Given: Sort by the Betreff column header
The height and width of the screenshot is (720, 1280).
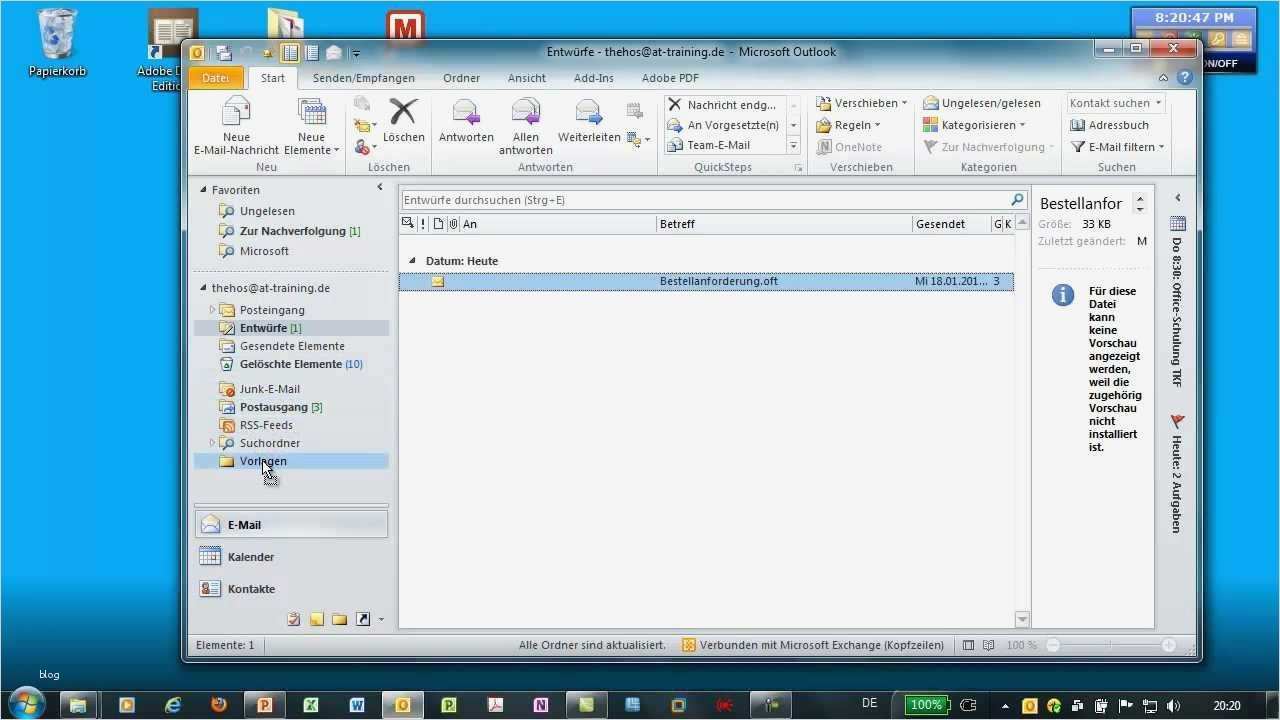Looking at the screenshot, I should click(784, 224).
